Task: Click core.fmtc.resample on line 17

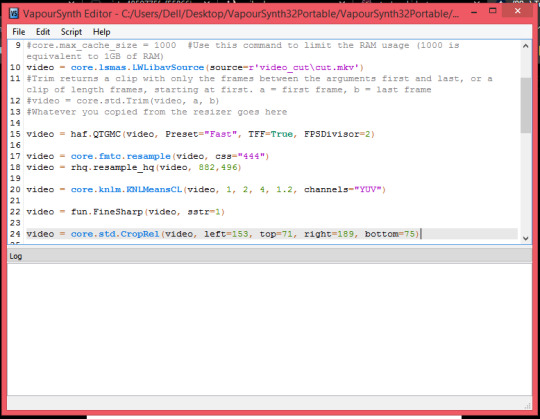Action: tap(121, 156)
